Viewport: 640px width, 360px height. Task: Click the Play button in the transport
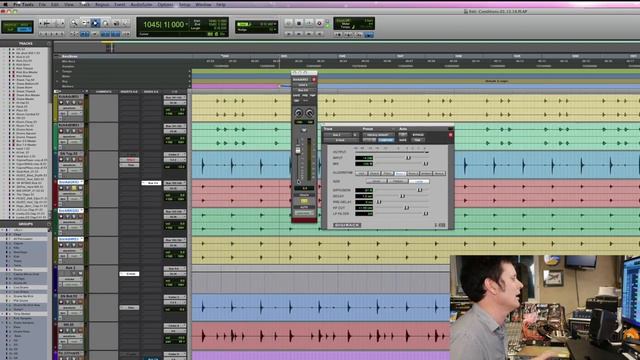[309, 23]
